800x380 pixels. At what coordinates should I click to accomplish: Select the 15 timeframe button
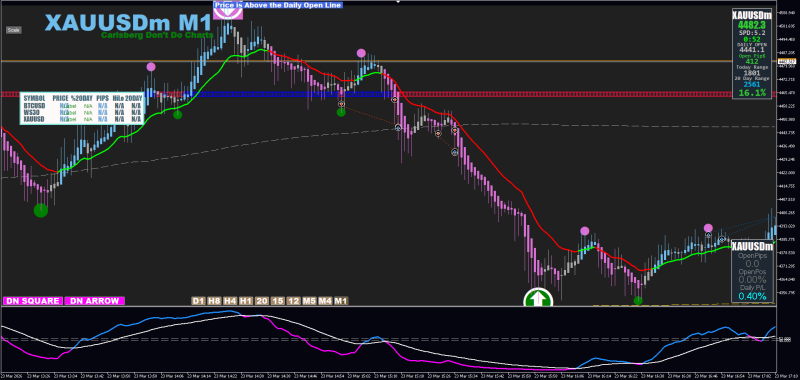(278, 301)
